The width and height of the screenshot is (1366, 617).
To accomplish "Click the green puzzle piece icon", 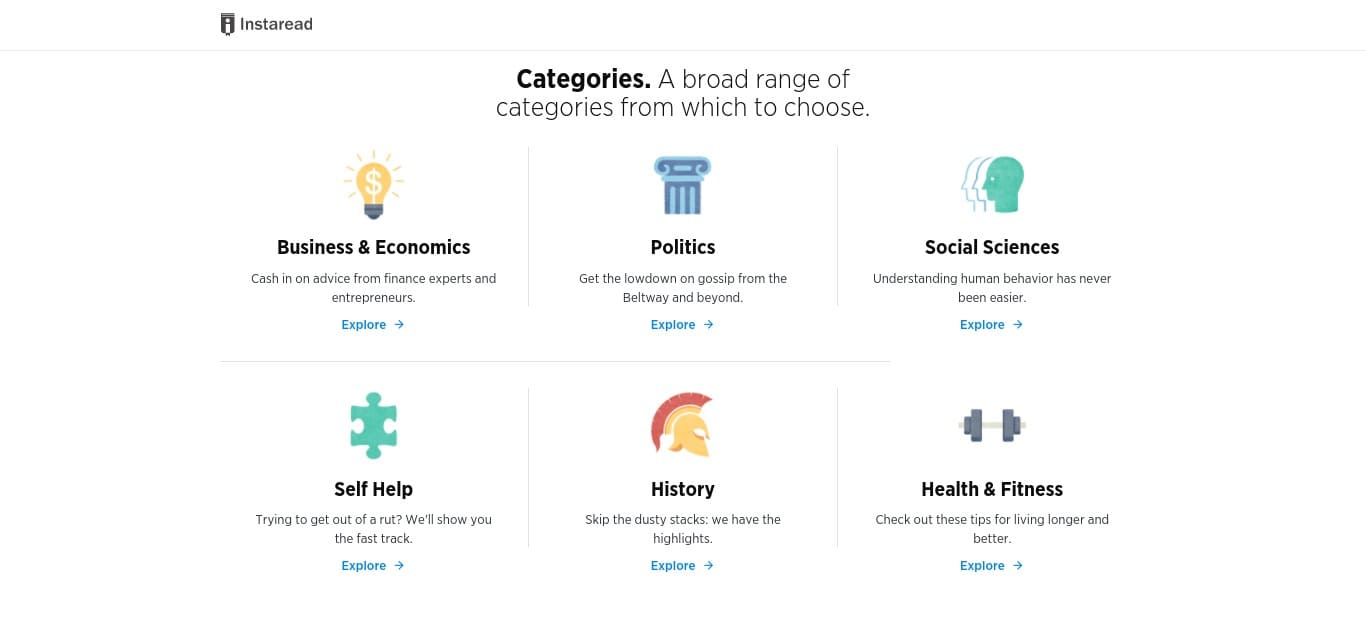I will tap(373, 426).
